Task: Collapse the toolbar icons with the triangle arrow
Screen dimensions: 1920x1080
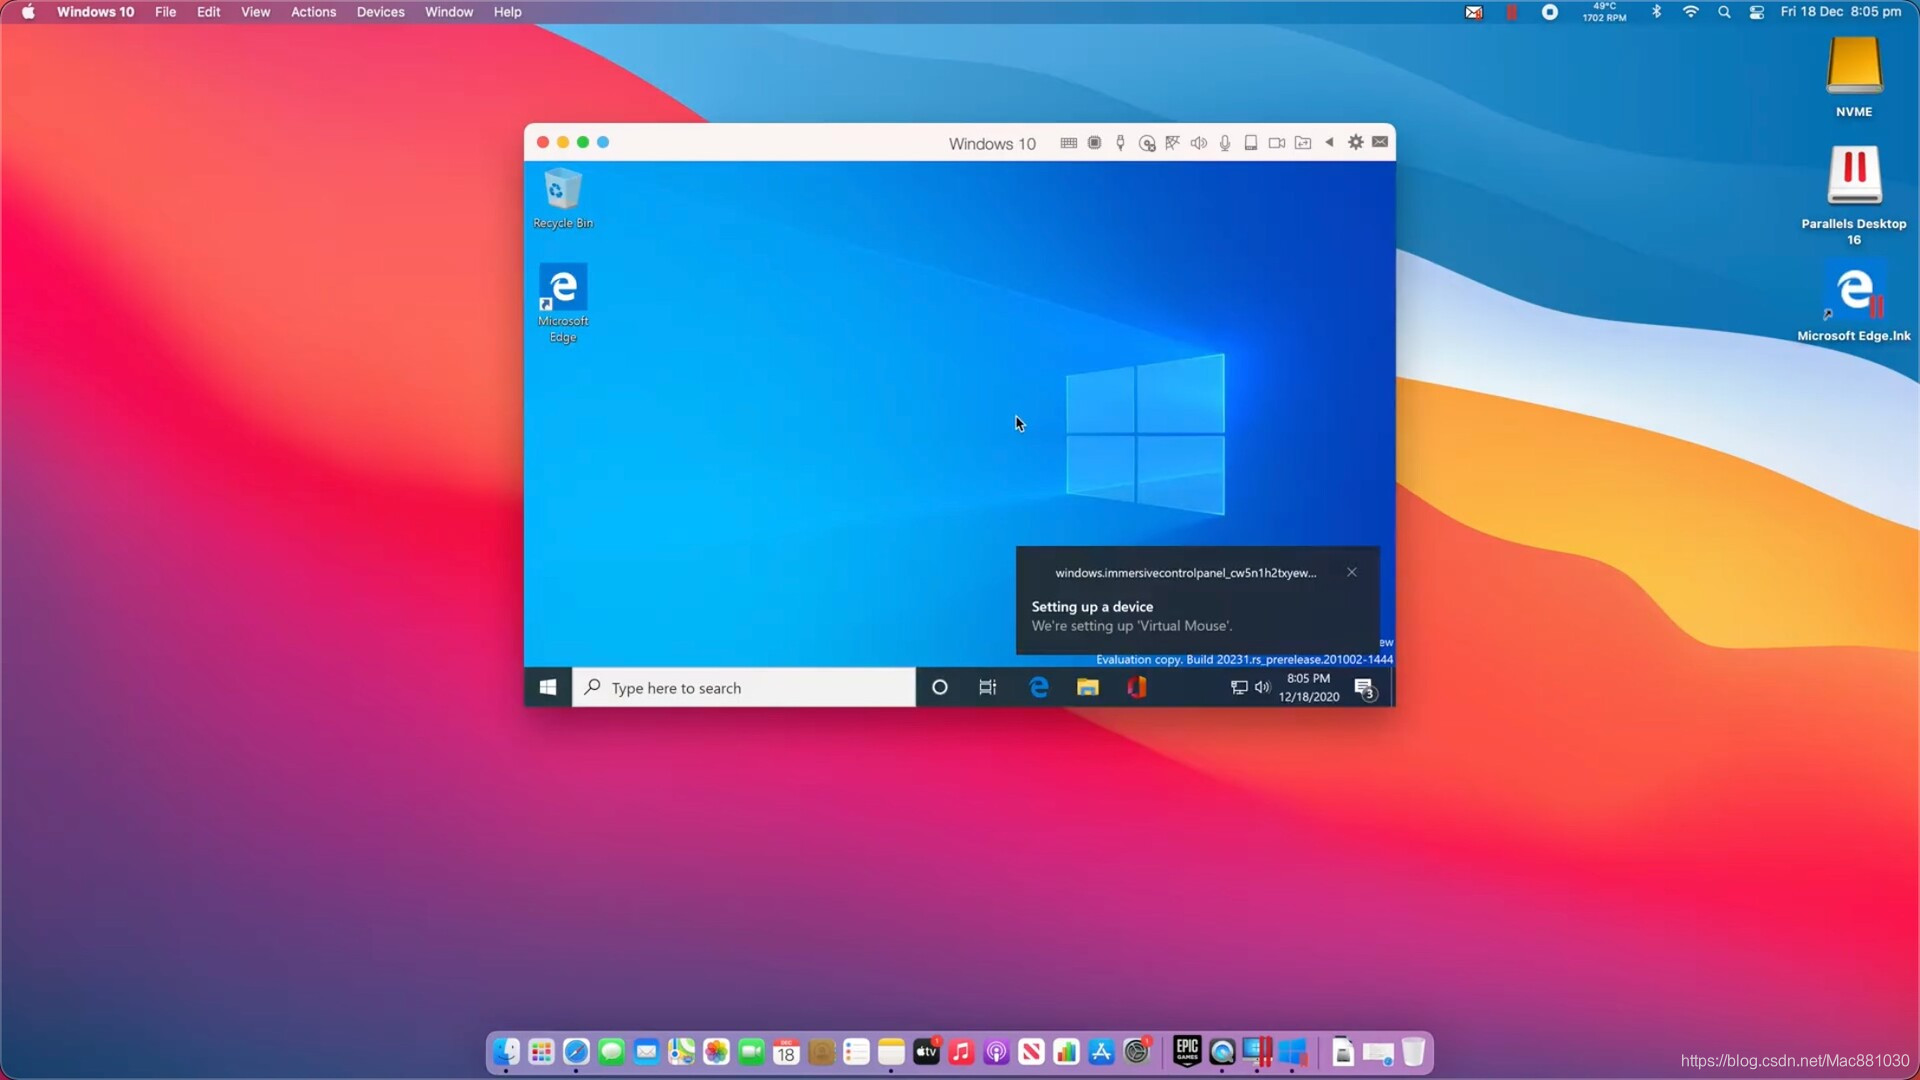Action: pos(1329,142)
